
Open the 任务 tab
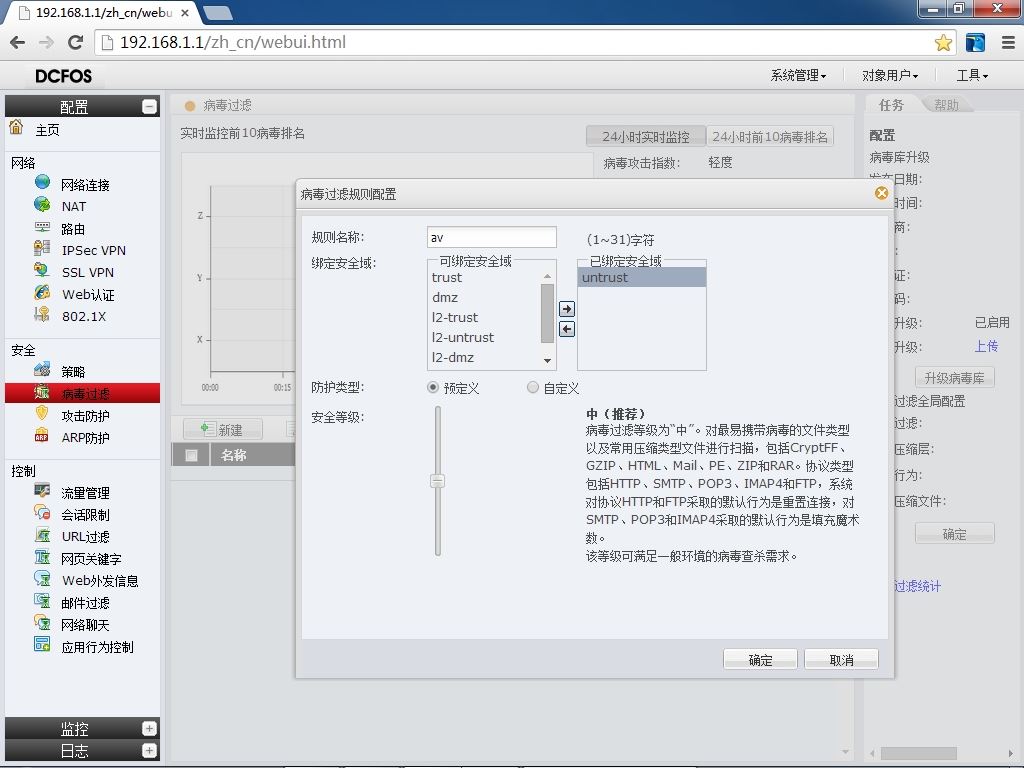(x=891, y=105)
